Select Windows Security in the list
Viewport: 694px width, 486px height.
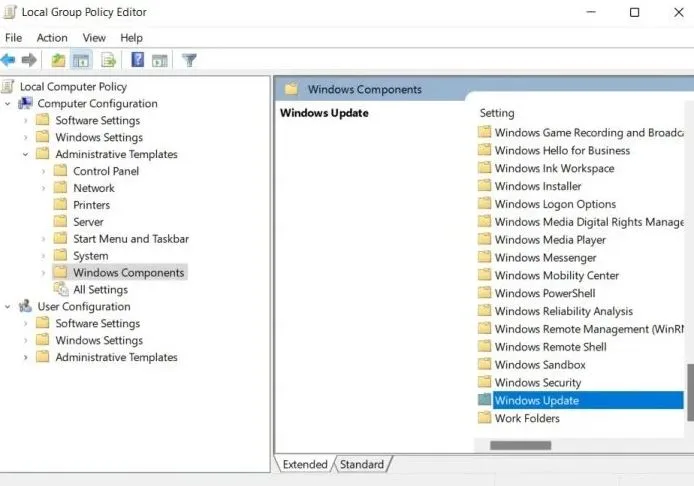click(x=538, y=382)
